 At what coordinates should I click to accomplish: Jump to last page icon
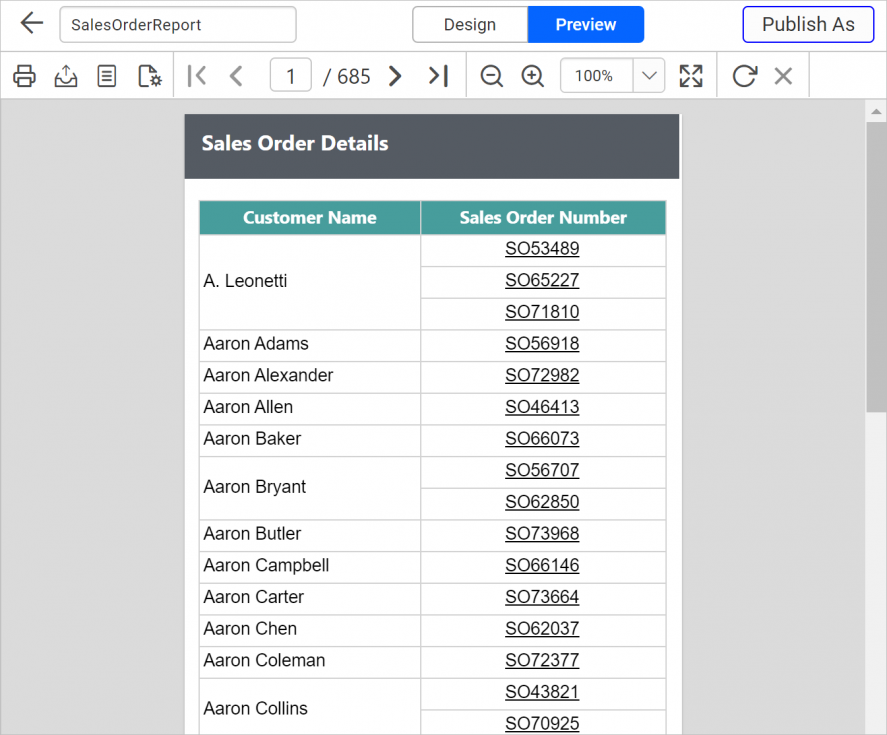[x=438, y=76]
